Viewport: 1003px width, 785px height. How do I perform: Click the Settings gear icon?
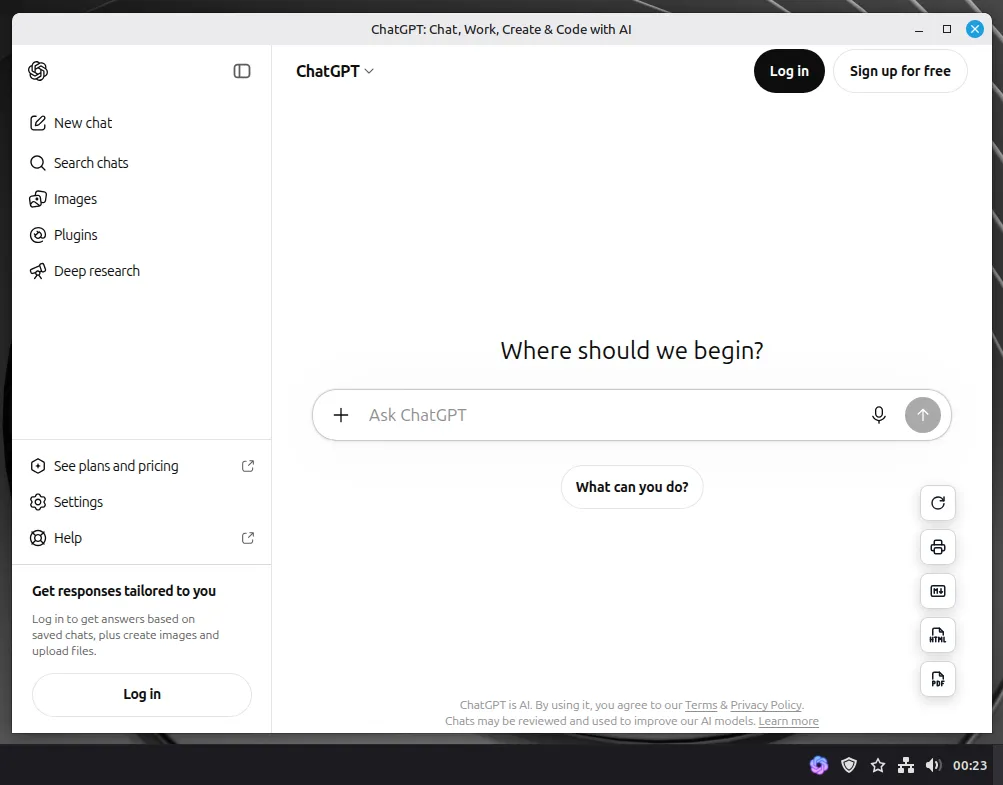(38, 502)
